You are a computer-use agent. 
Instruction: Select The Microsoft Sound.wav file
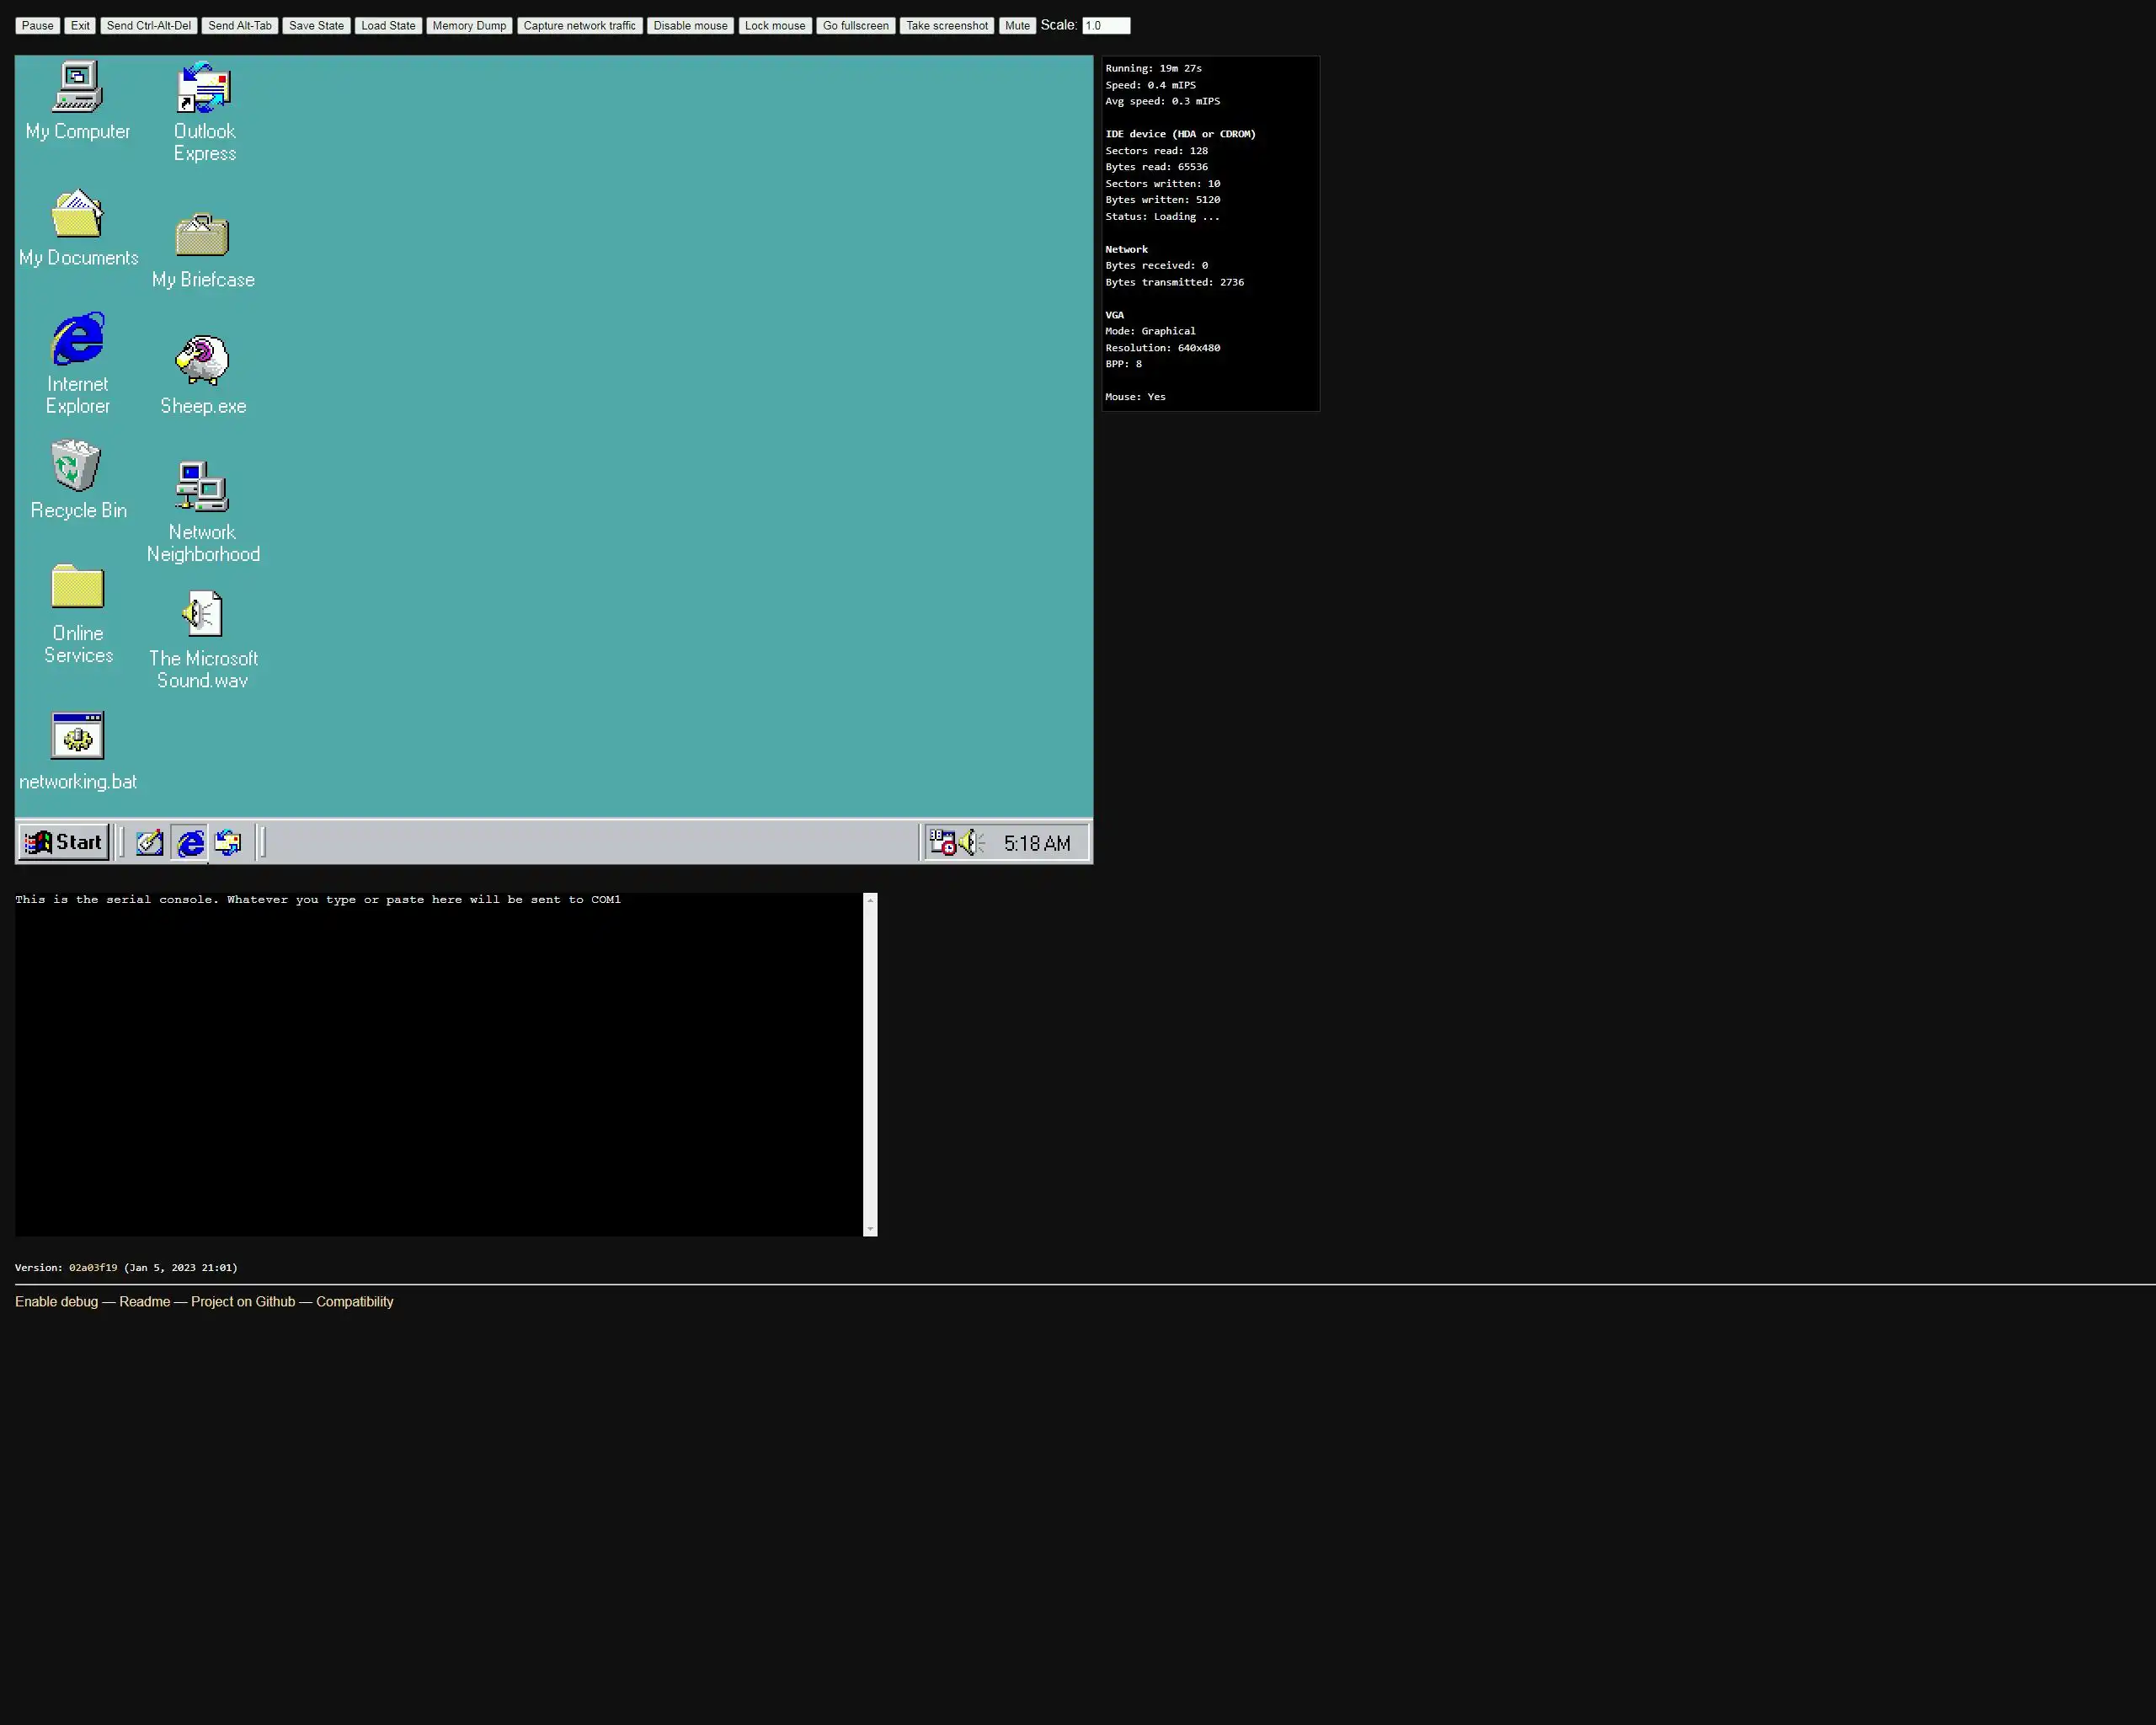pos(202,614)
